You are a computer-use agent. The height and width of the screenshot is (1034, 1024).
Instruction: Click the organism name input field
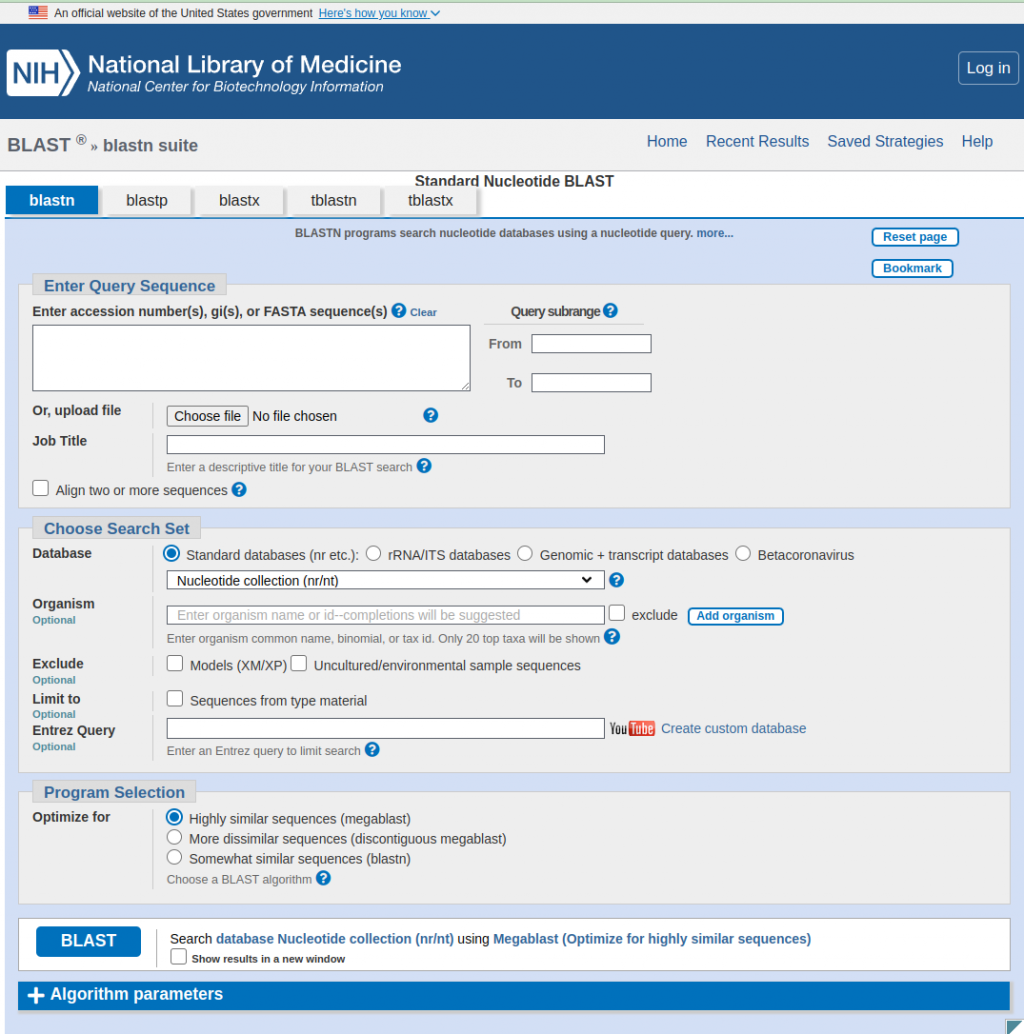point(386,615)
